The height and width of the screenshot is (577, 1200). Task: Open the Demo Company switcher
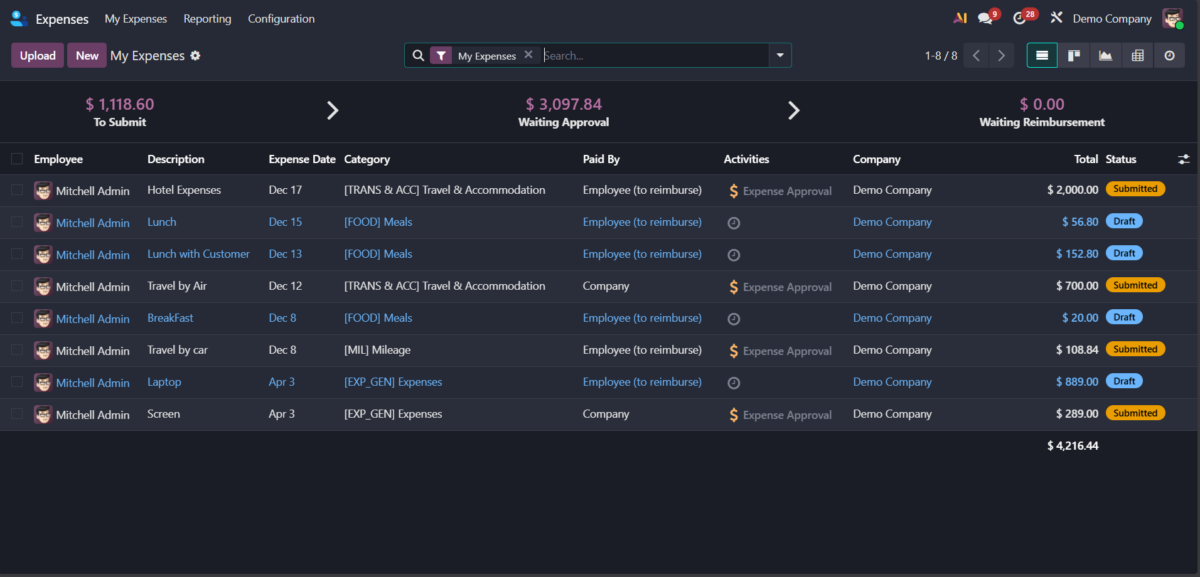click(x=1112, y=19)
